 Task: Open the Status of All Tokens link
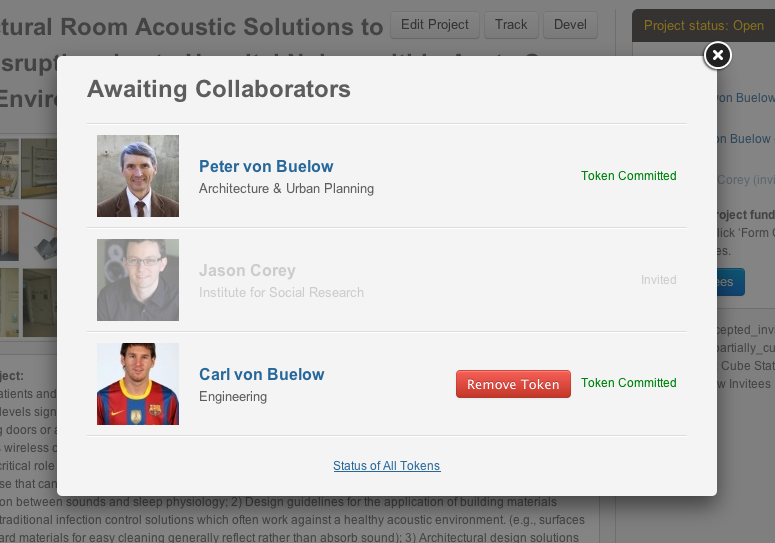386,466
